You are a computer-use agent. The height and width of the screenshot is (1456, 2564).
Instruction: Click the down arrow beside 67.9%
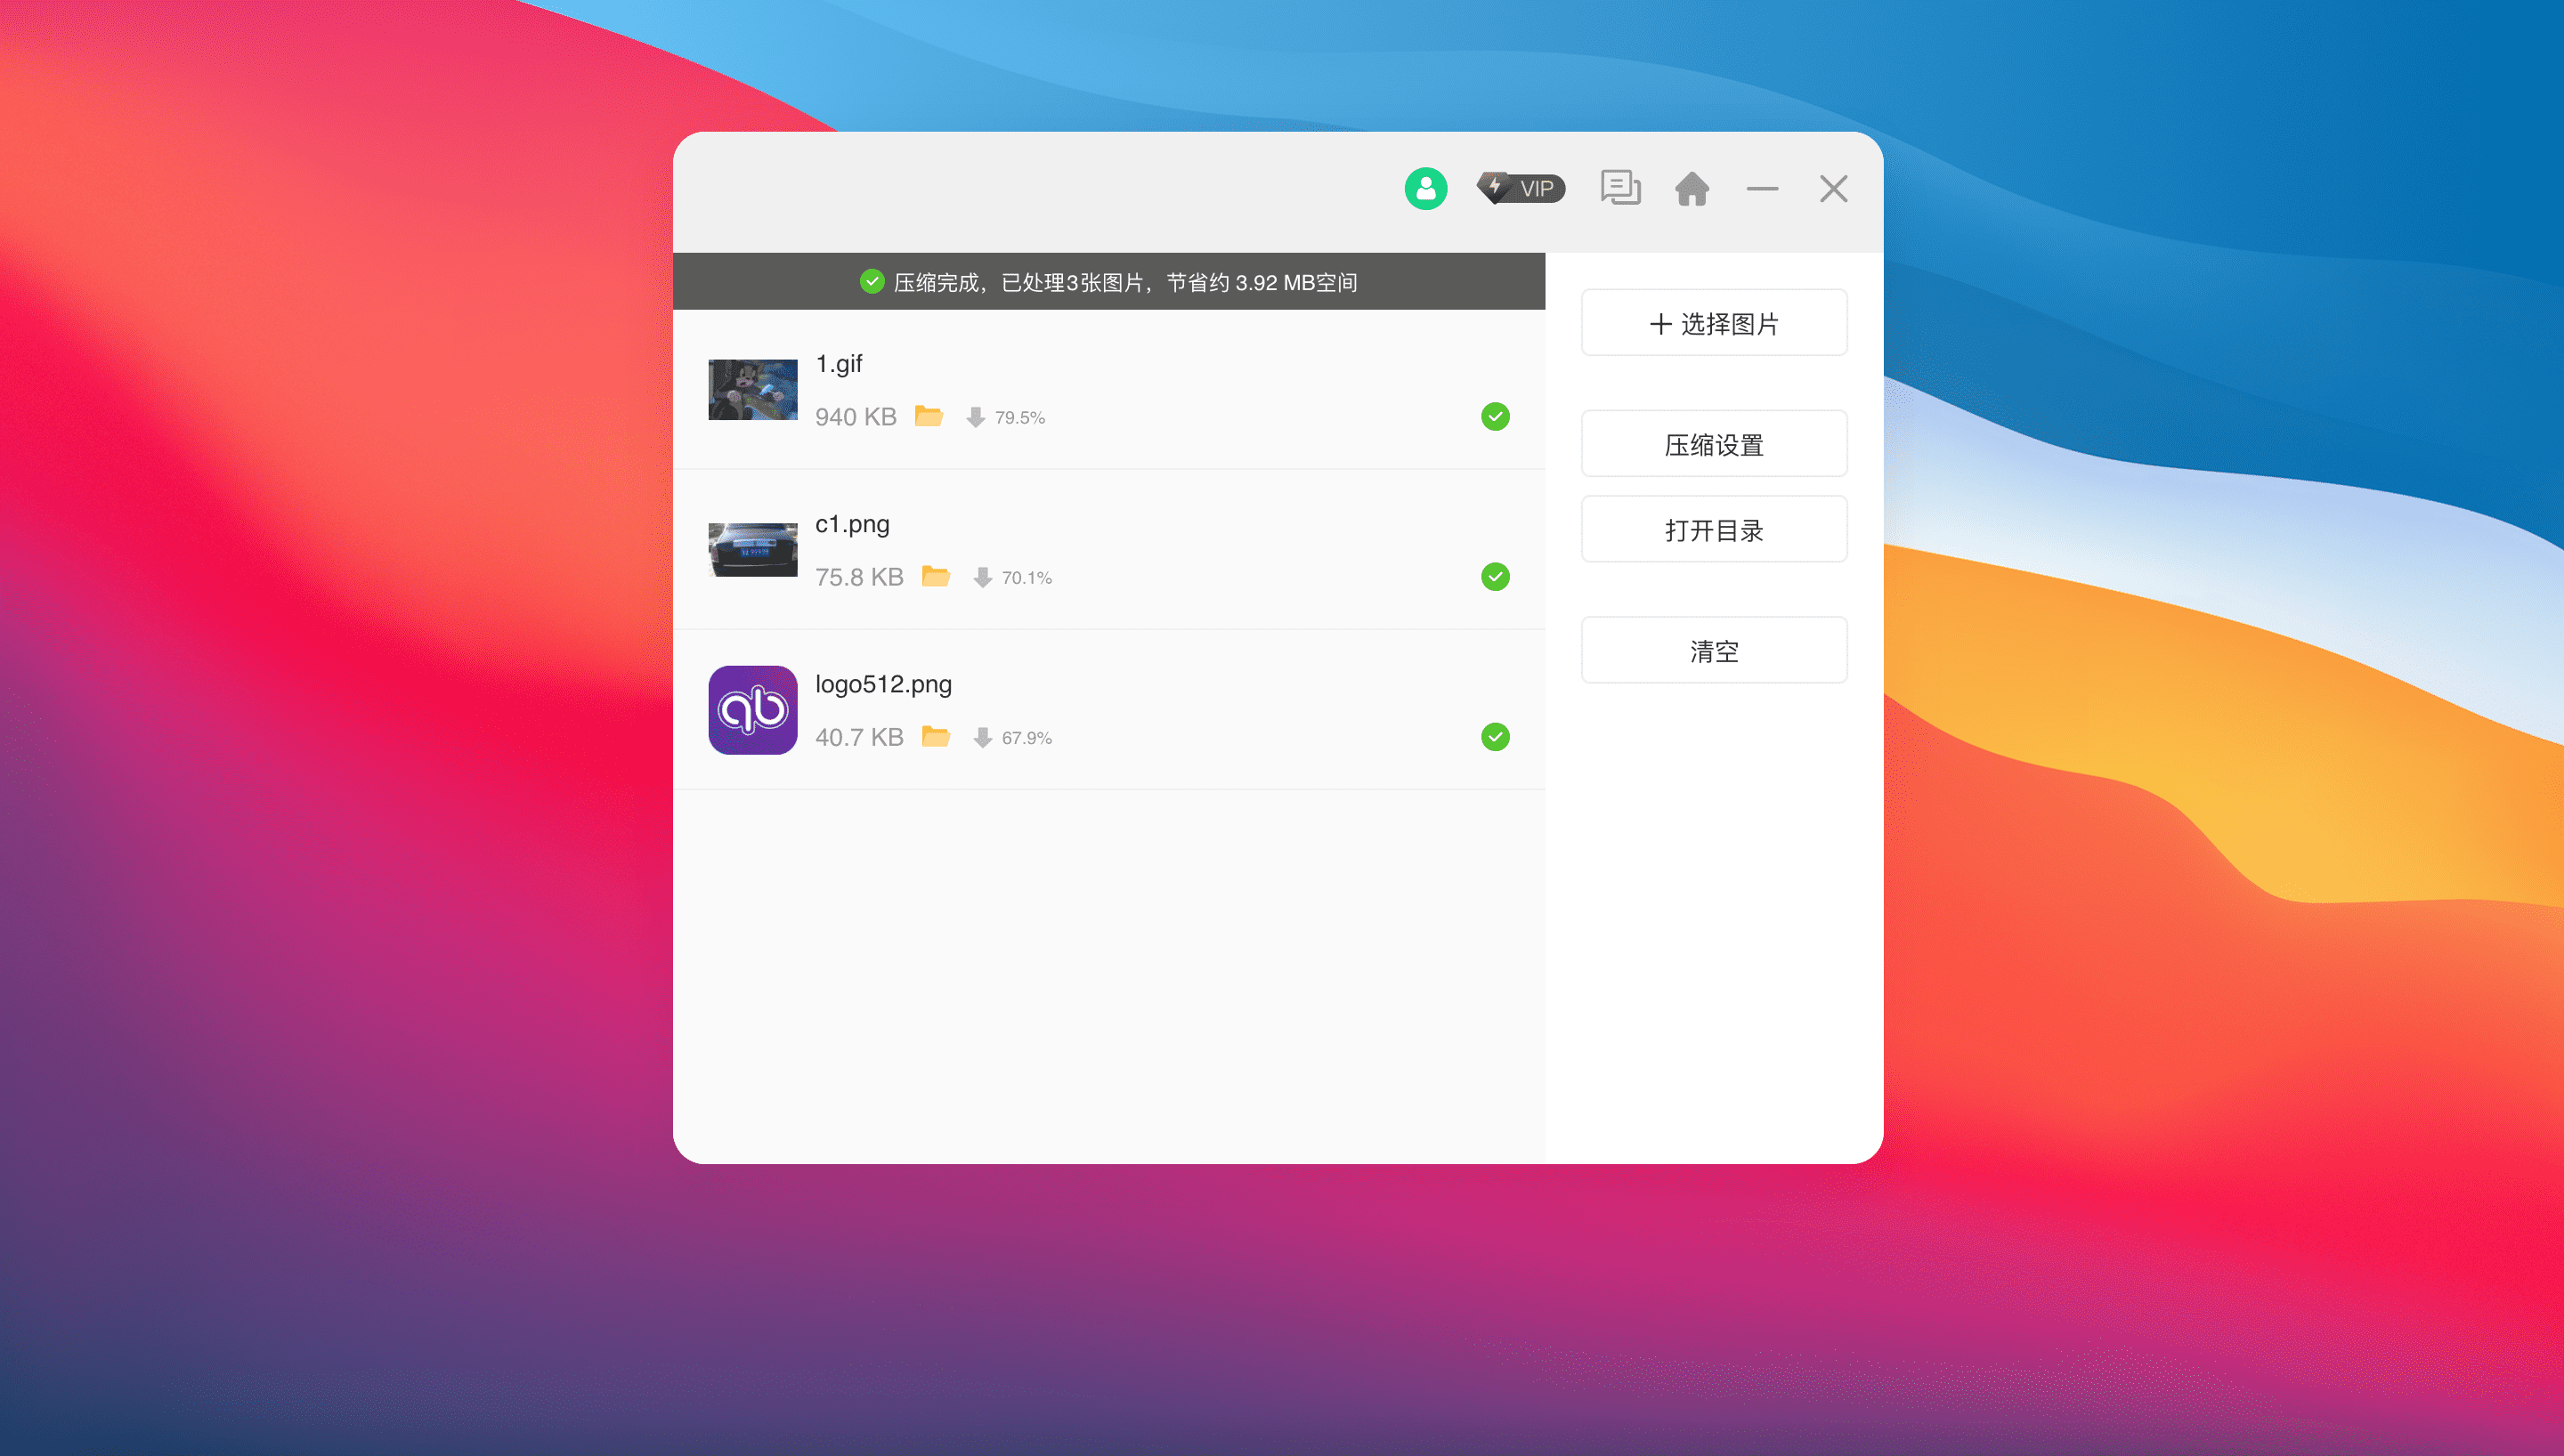click(983, 737)
